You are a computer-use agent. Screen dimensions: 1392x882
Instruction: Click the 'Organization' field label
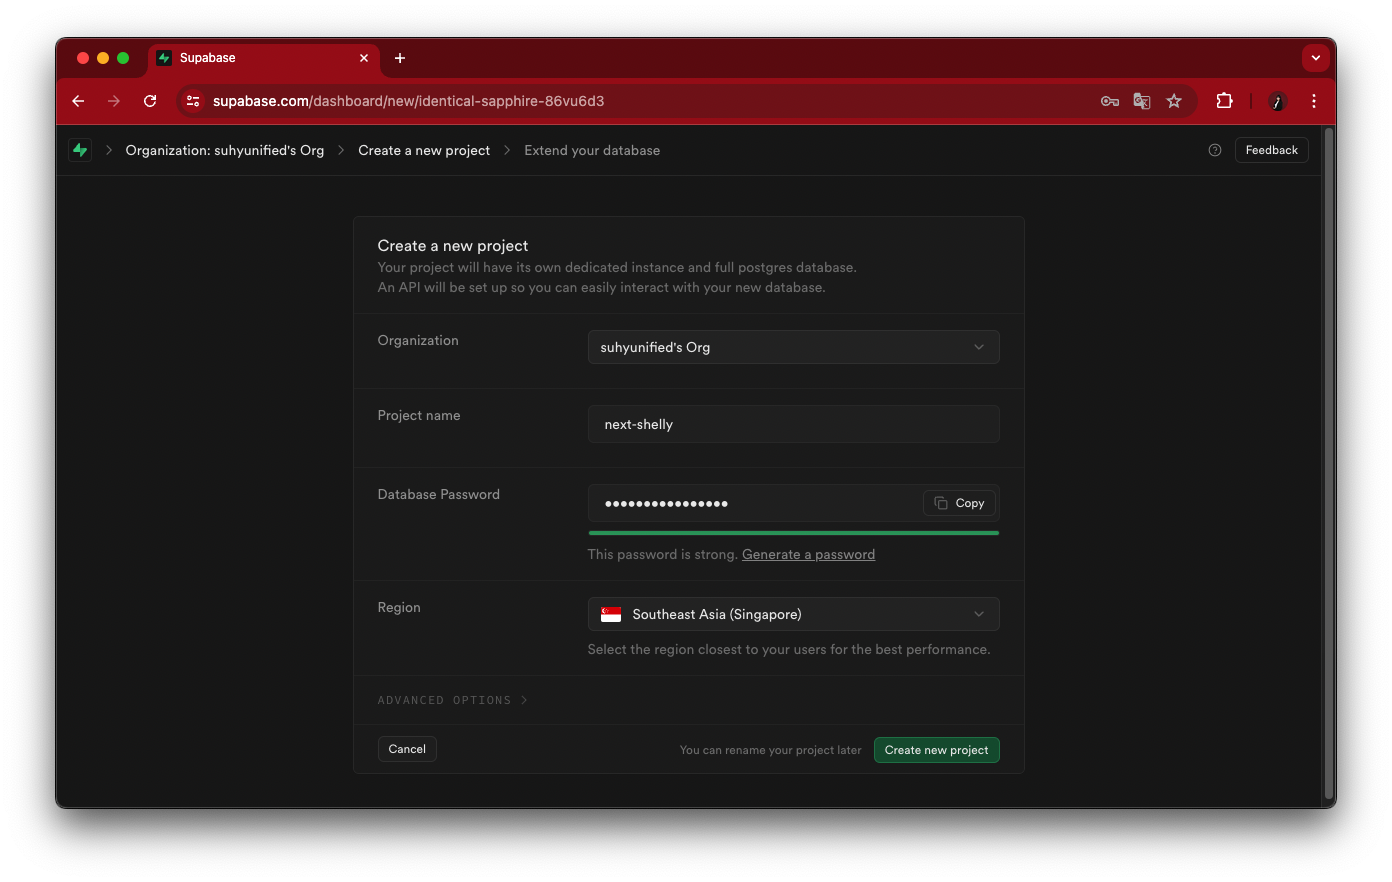418,340
